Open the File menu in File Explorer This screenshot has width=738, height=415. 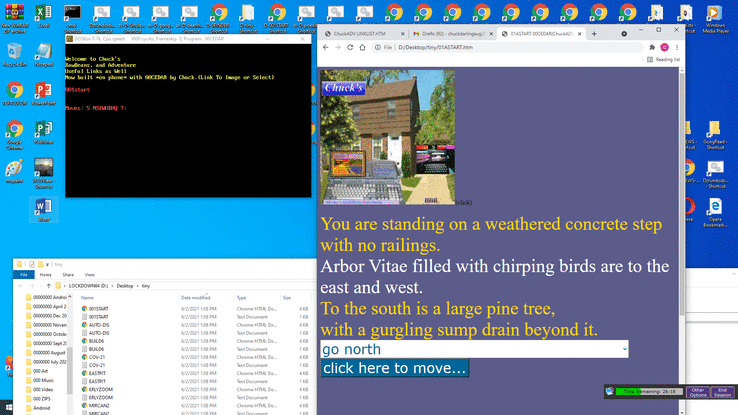click(x=24, y=274)
